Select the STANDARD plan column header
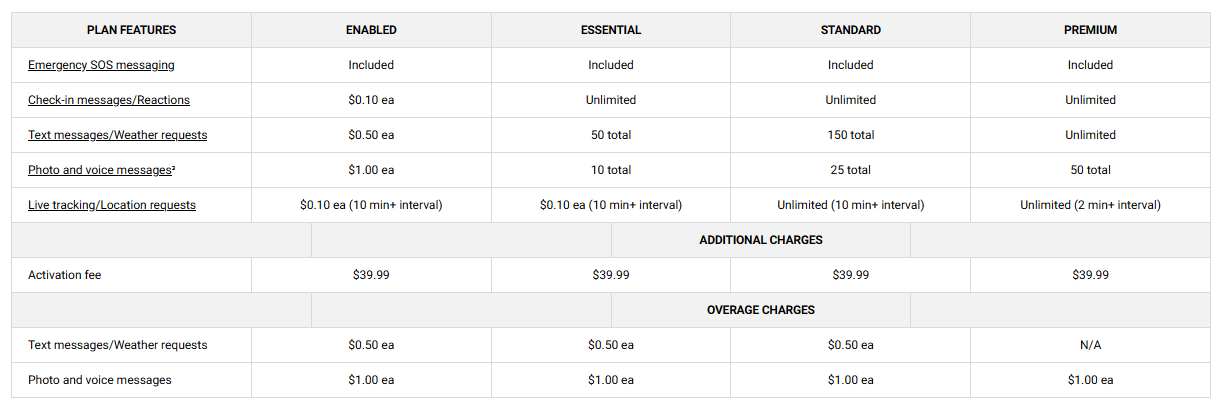Screen dimensions: 1223x408 click(x=851, y=30)
